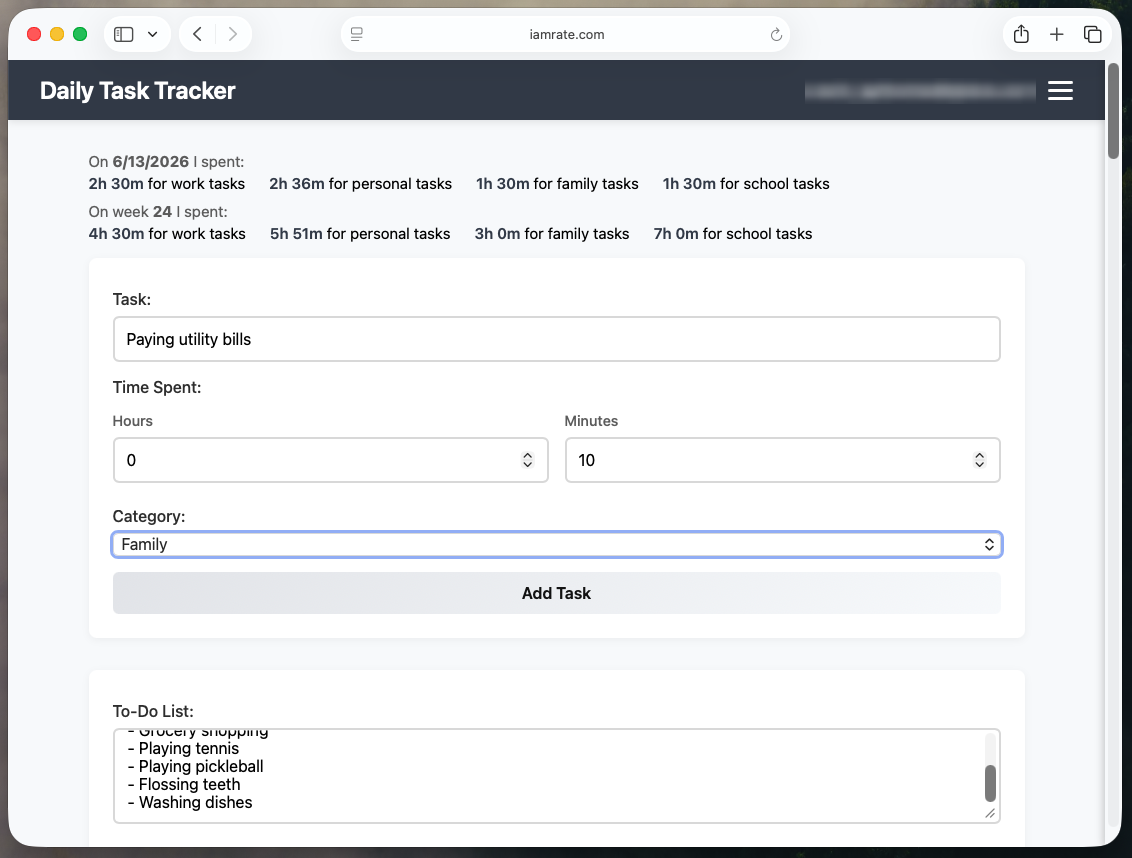Select the '3h 0m for family tasks' summary
1132x858 pixels.
(552, 233)
